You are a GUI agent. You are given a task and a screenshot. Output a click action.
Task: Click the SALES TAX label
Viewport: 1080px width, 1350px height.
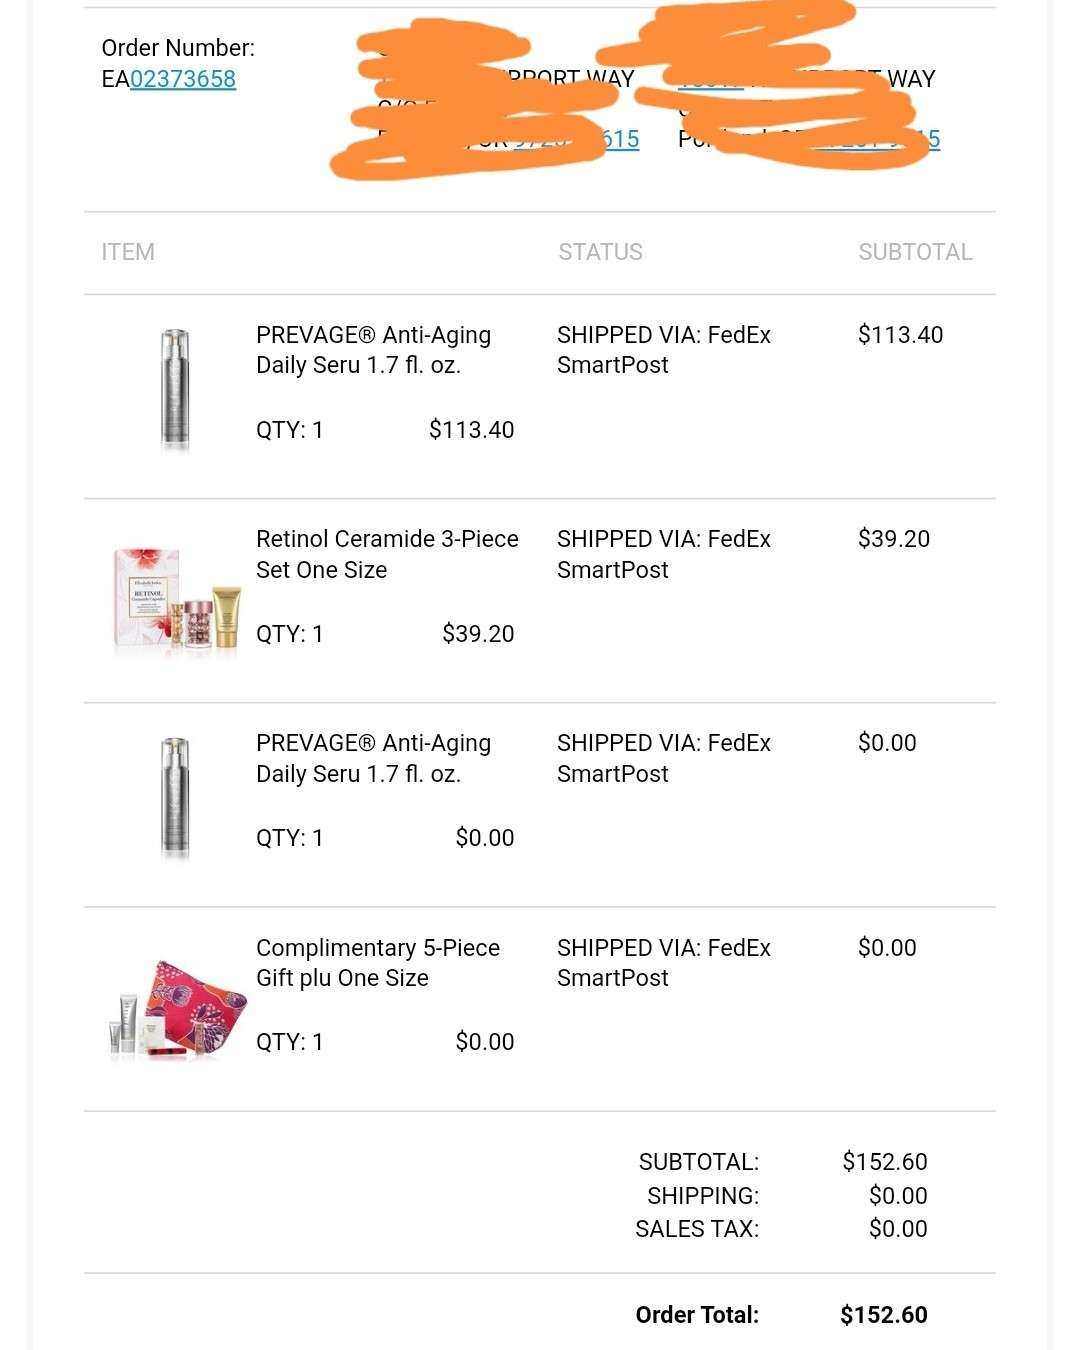(697, 1229)
